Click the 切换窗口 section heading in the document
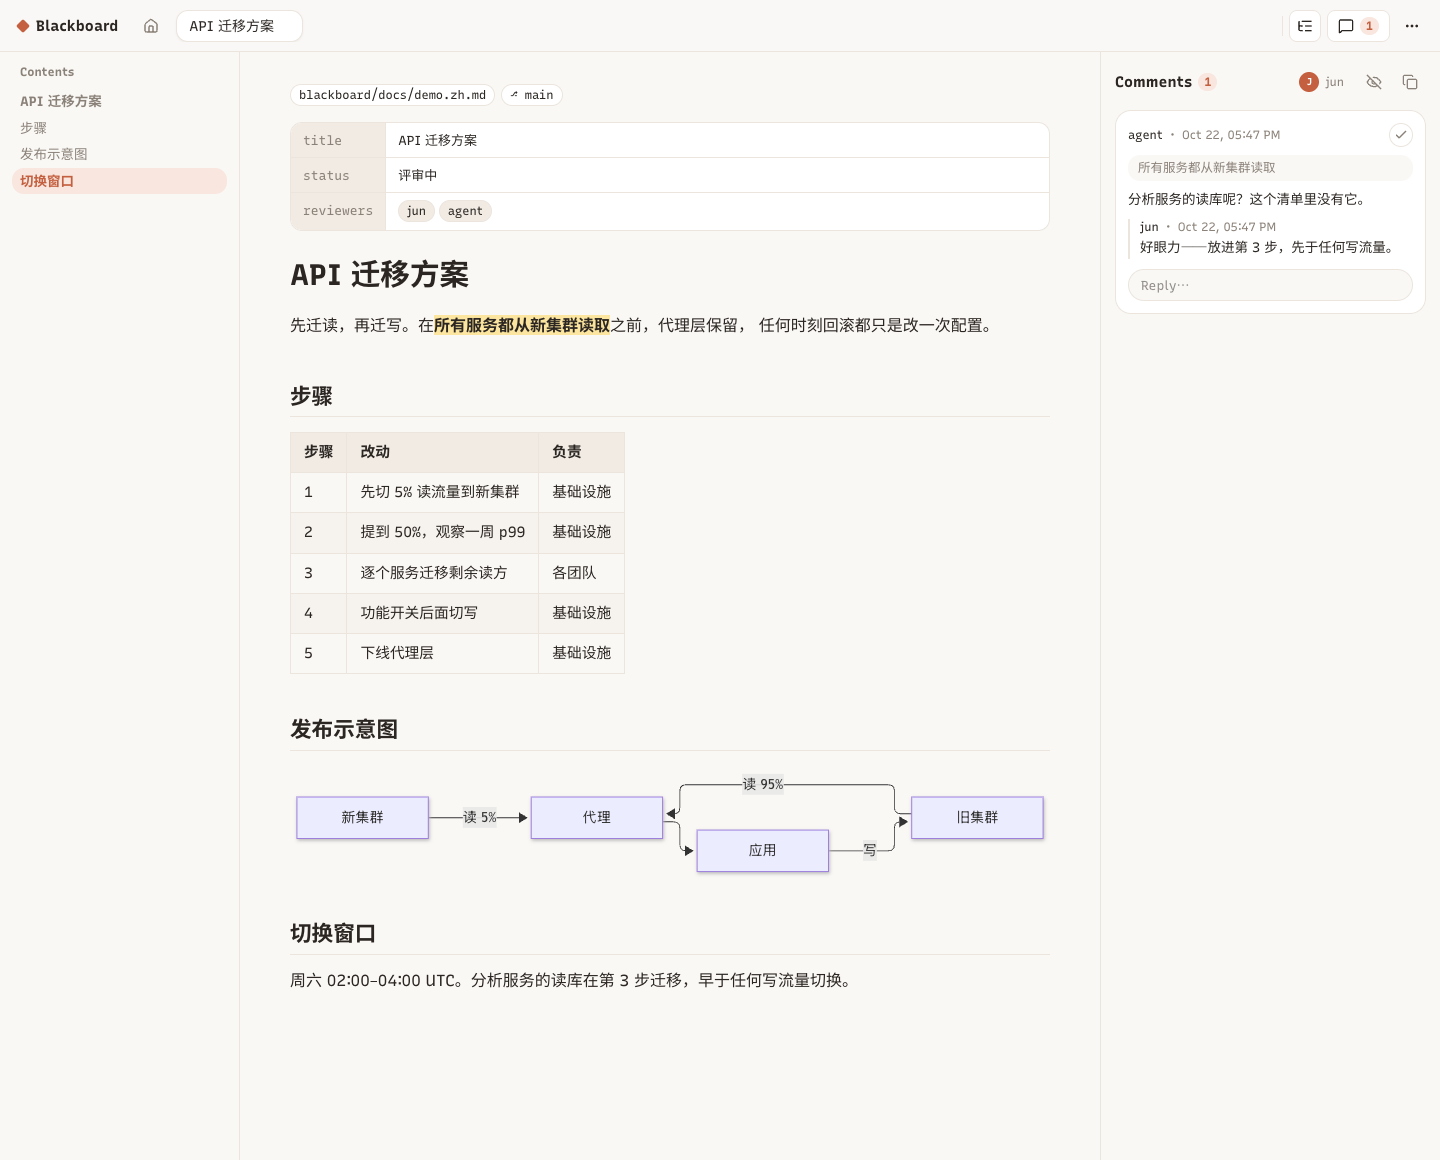Image resolution: width=1440 pixels, height=1160 pixels. [333, 933]
